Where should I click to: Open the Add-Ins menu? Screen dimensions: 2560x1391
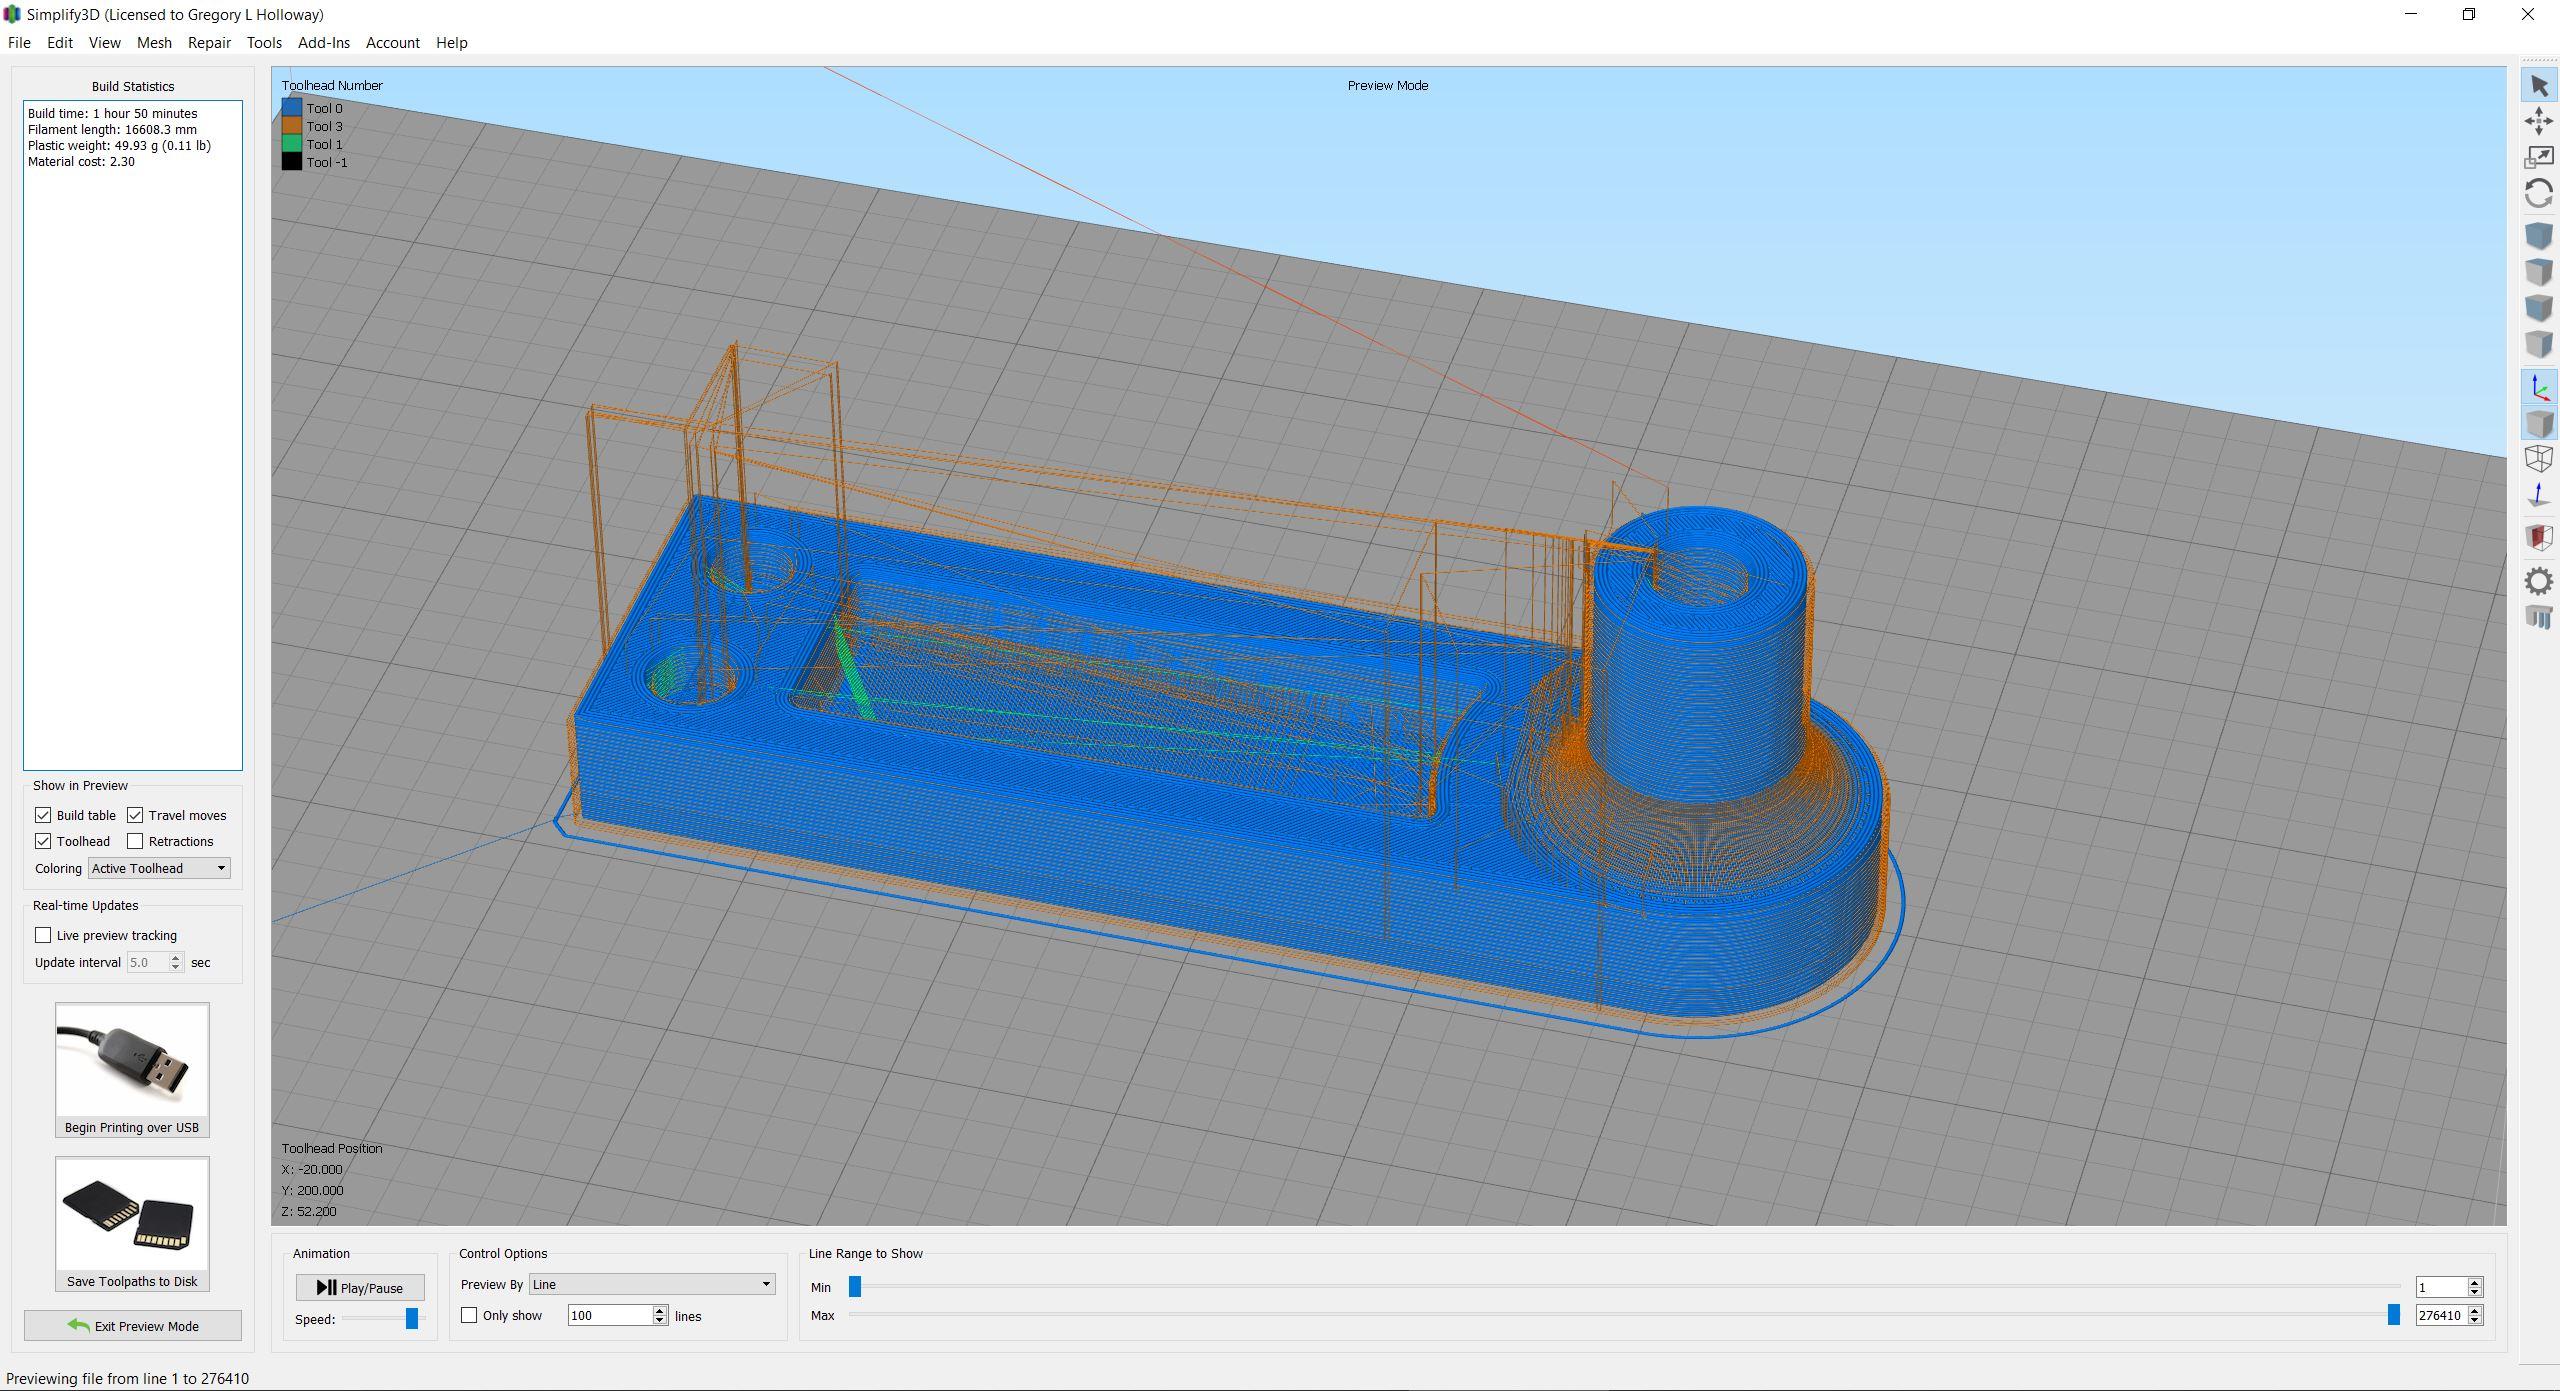(x=323, y=43)
